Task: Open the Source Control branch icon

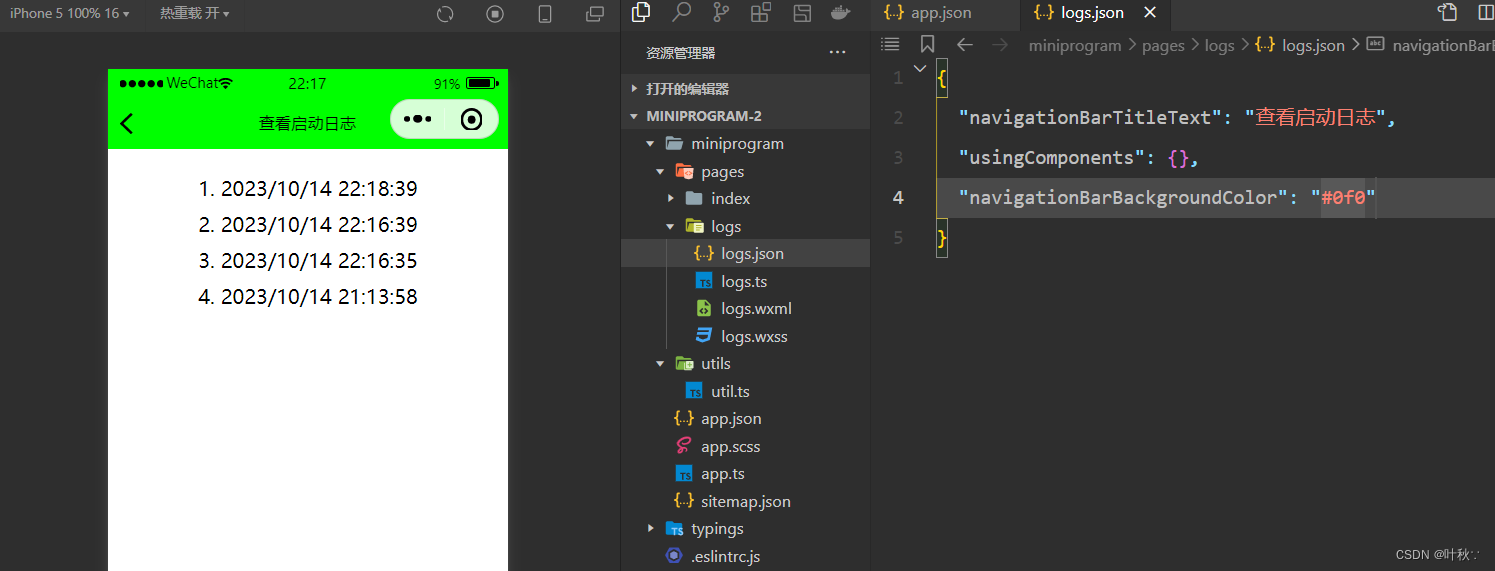Action: [721, 12]
